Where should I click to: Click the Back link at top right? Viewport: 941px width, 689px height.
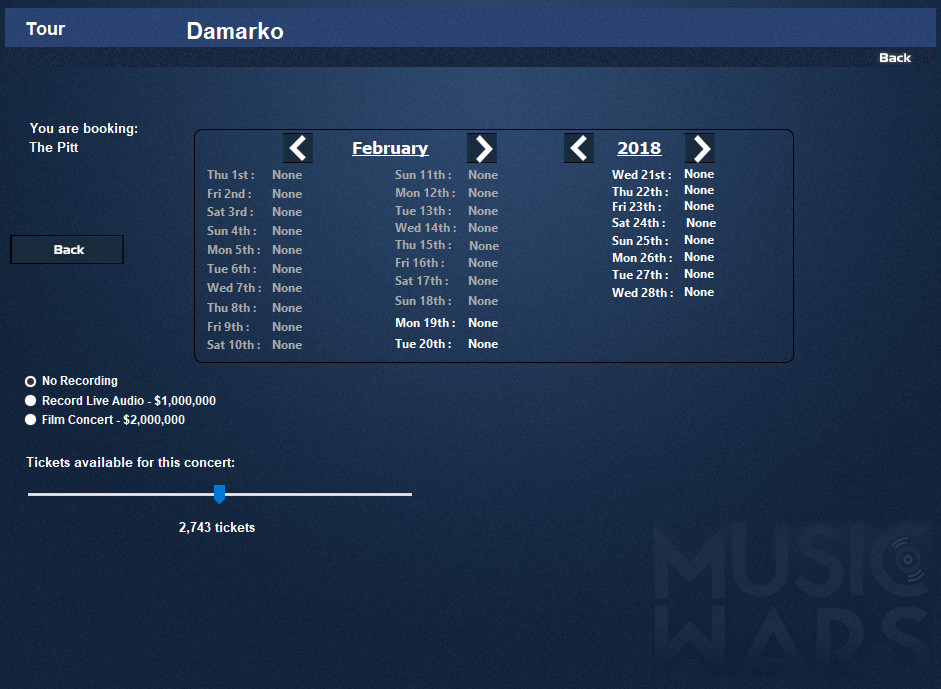[894, 57]
